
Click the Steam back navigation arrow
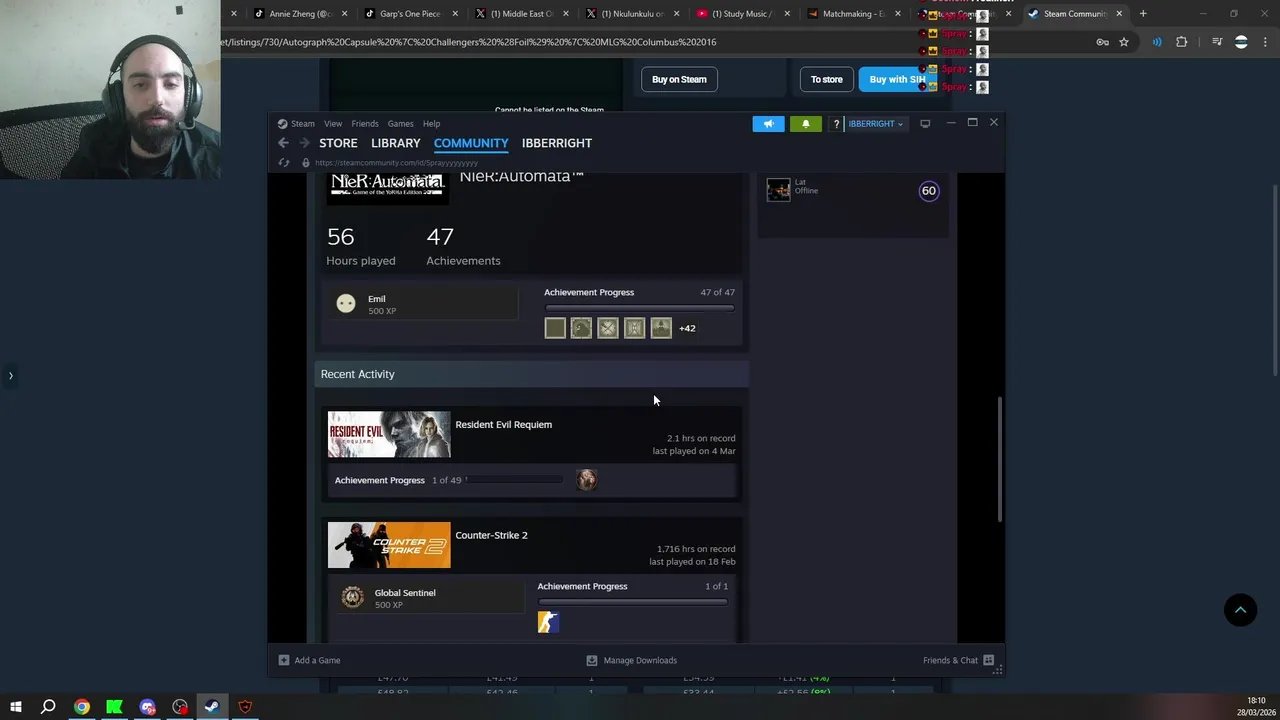pyautogui.click(x=283, y=143)
